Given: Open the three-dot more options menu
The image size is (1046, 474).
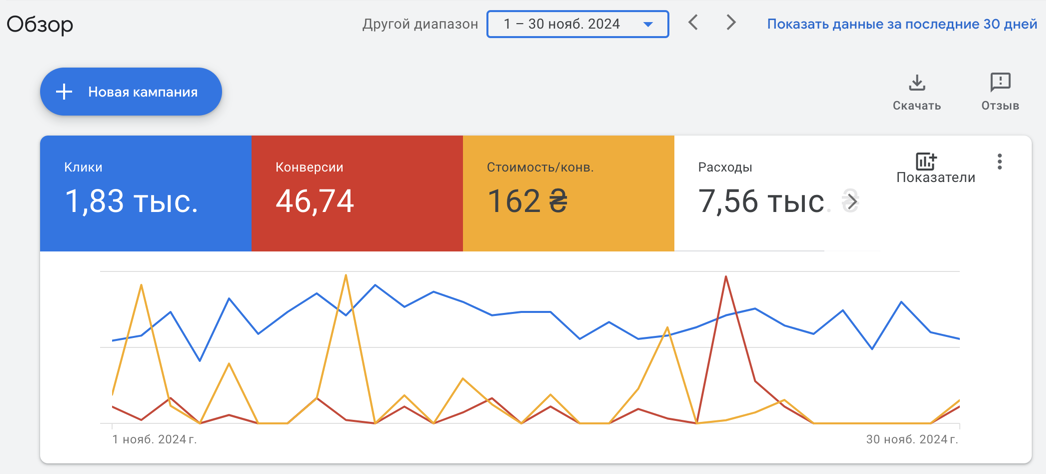Looking at the screenshot, I should click(x=999, y=161).
